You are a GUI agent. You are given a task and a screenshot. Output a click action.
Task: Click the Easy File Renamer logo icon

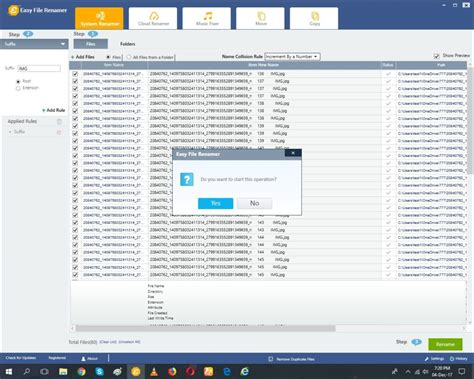pos(13,10)
